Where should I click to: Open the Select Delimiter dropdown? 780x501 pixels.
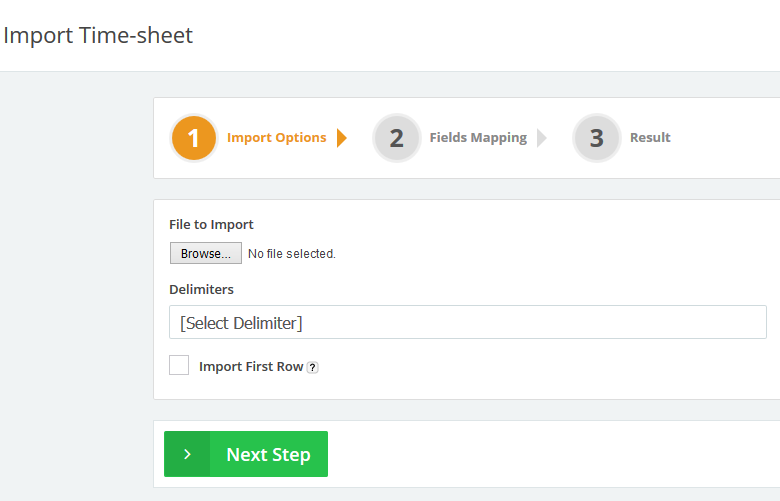click(x=467, y=323)
